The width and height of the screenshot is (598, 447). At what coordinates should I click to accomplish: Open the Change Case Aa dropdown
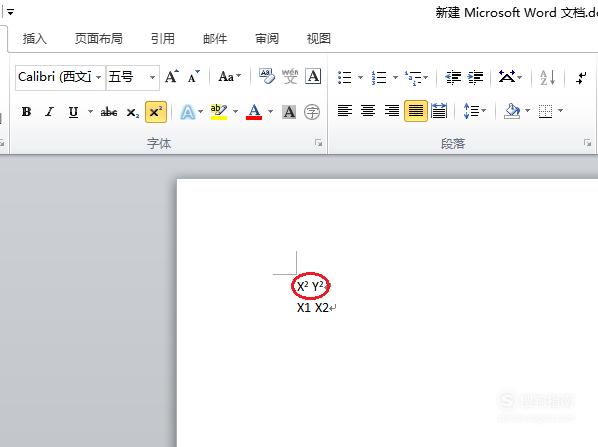click(x=230, y=77)
